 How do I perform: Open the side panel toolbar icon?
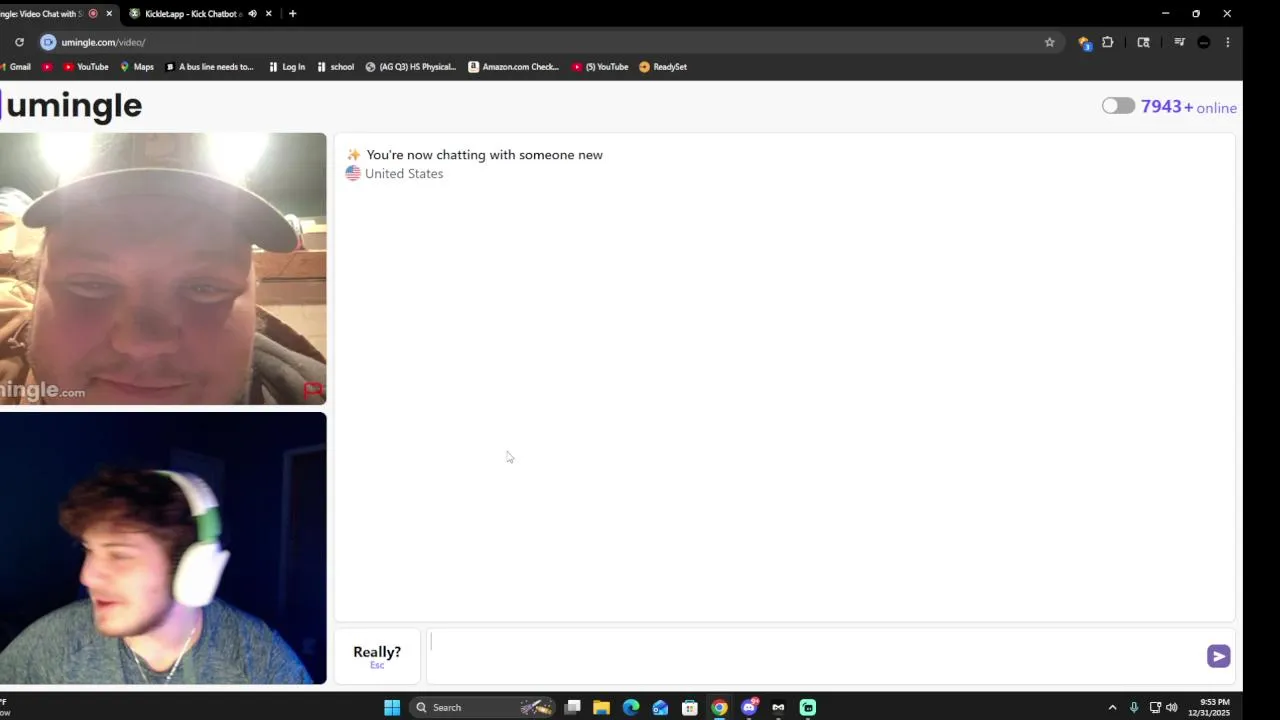(x=1143, y=42)
